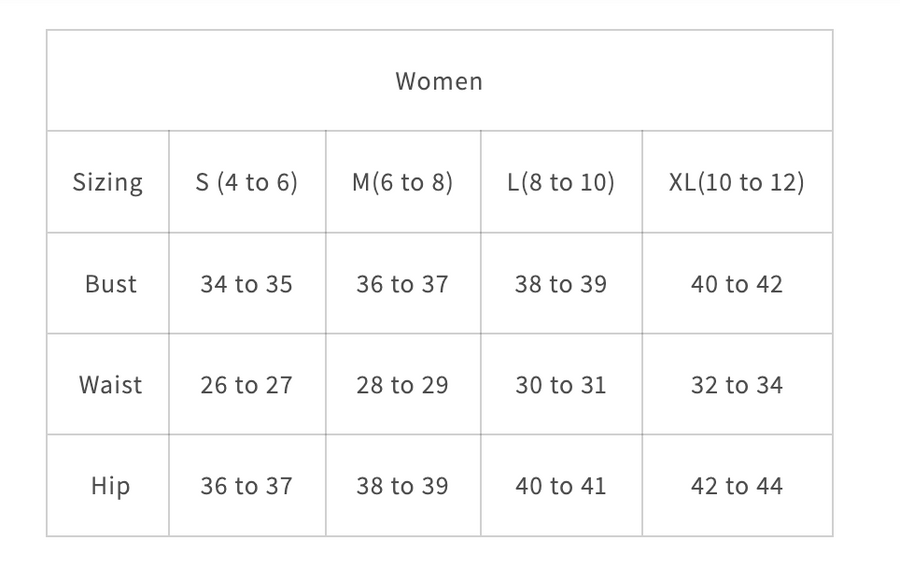Viewport: 900px width, 583px height.
Task: Click the XL waist cell 32 to 34
Action: tap(736, 385)
